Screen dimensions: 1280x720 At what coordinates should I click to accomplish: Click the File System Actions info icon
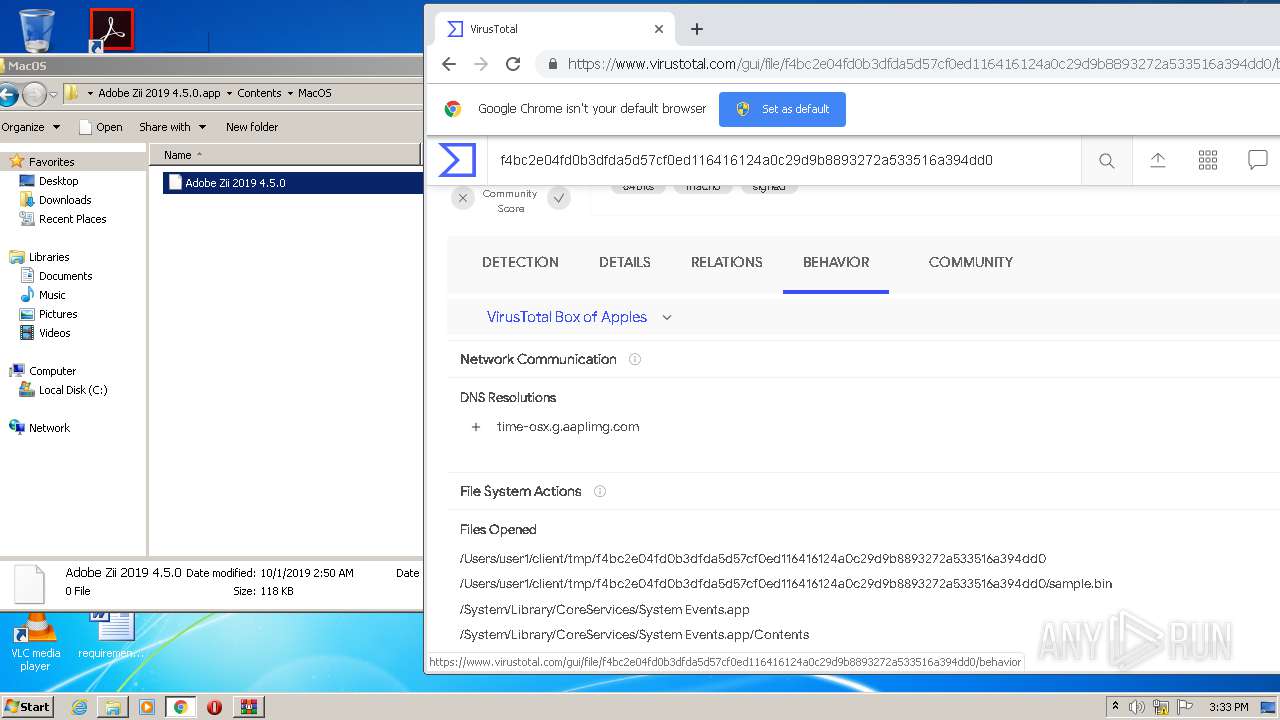coord(600,491)
